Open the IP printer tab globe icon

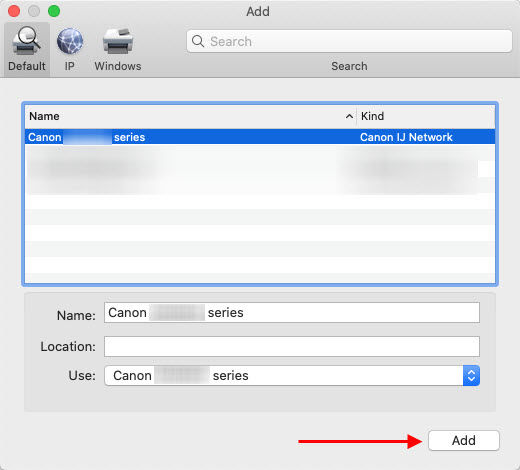tap(70, 41)
